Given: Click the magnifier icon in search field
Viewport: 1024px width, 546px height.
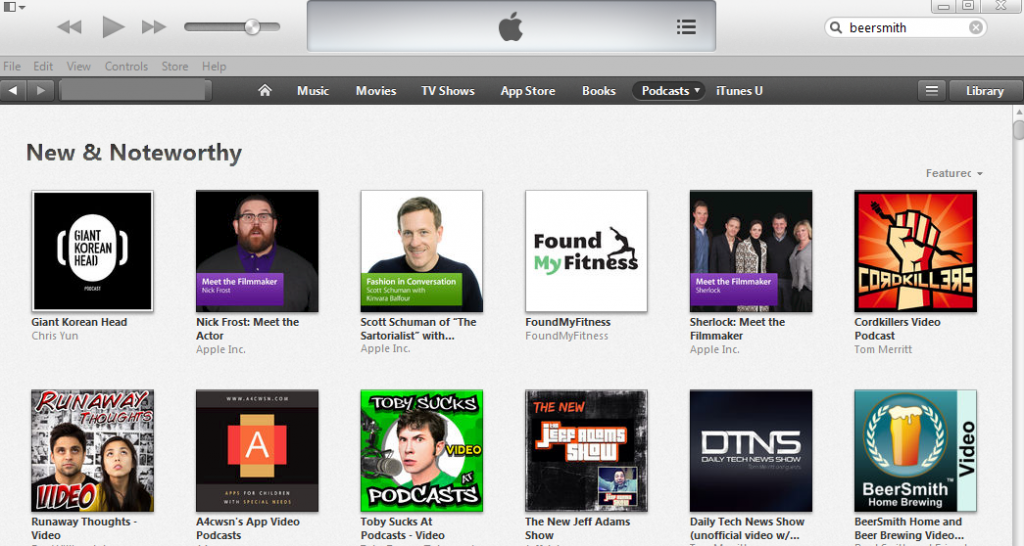Looking at the screenshot, I should click(836, 27).
